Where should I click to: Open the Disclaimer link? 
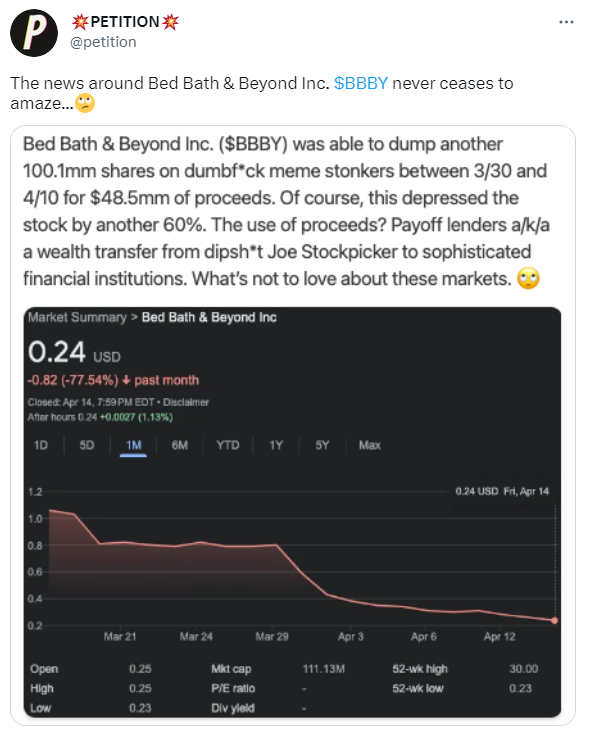(186, 402)
